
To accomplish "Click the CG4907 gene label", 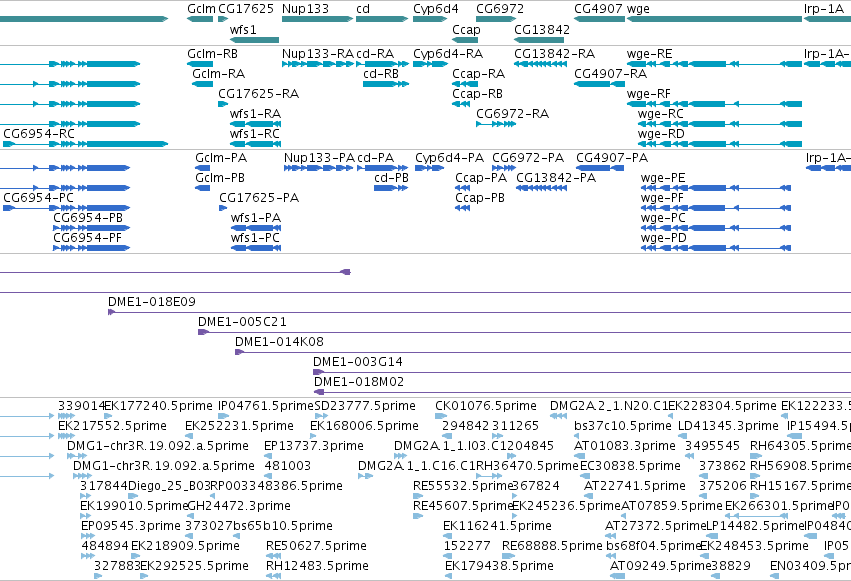I will pos(598,9).
